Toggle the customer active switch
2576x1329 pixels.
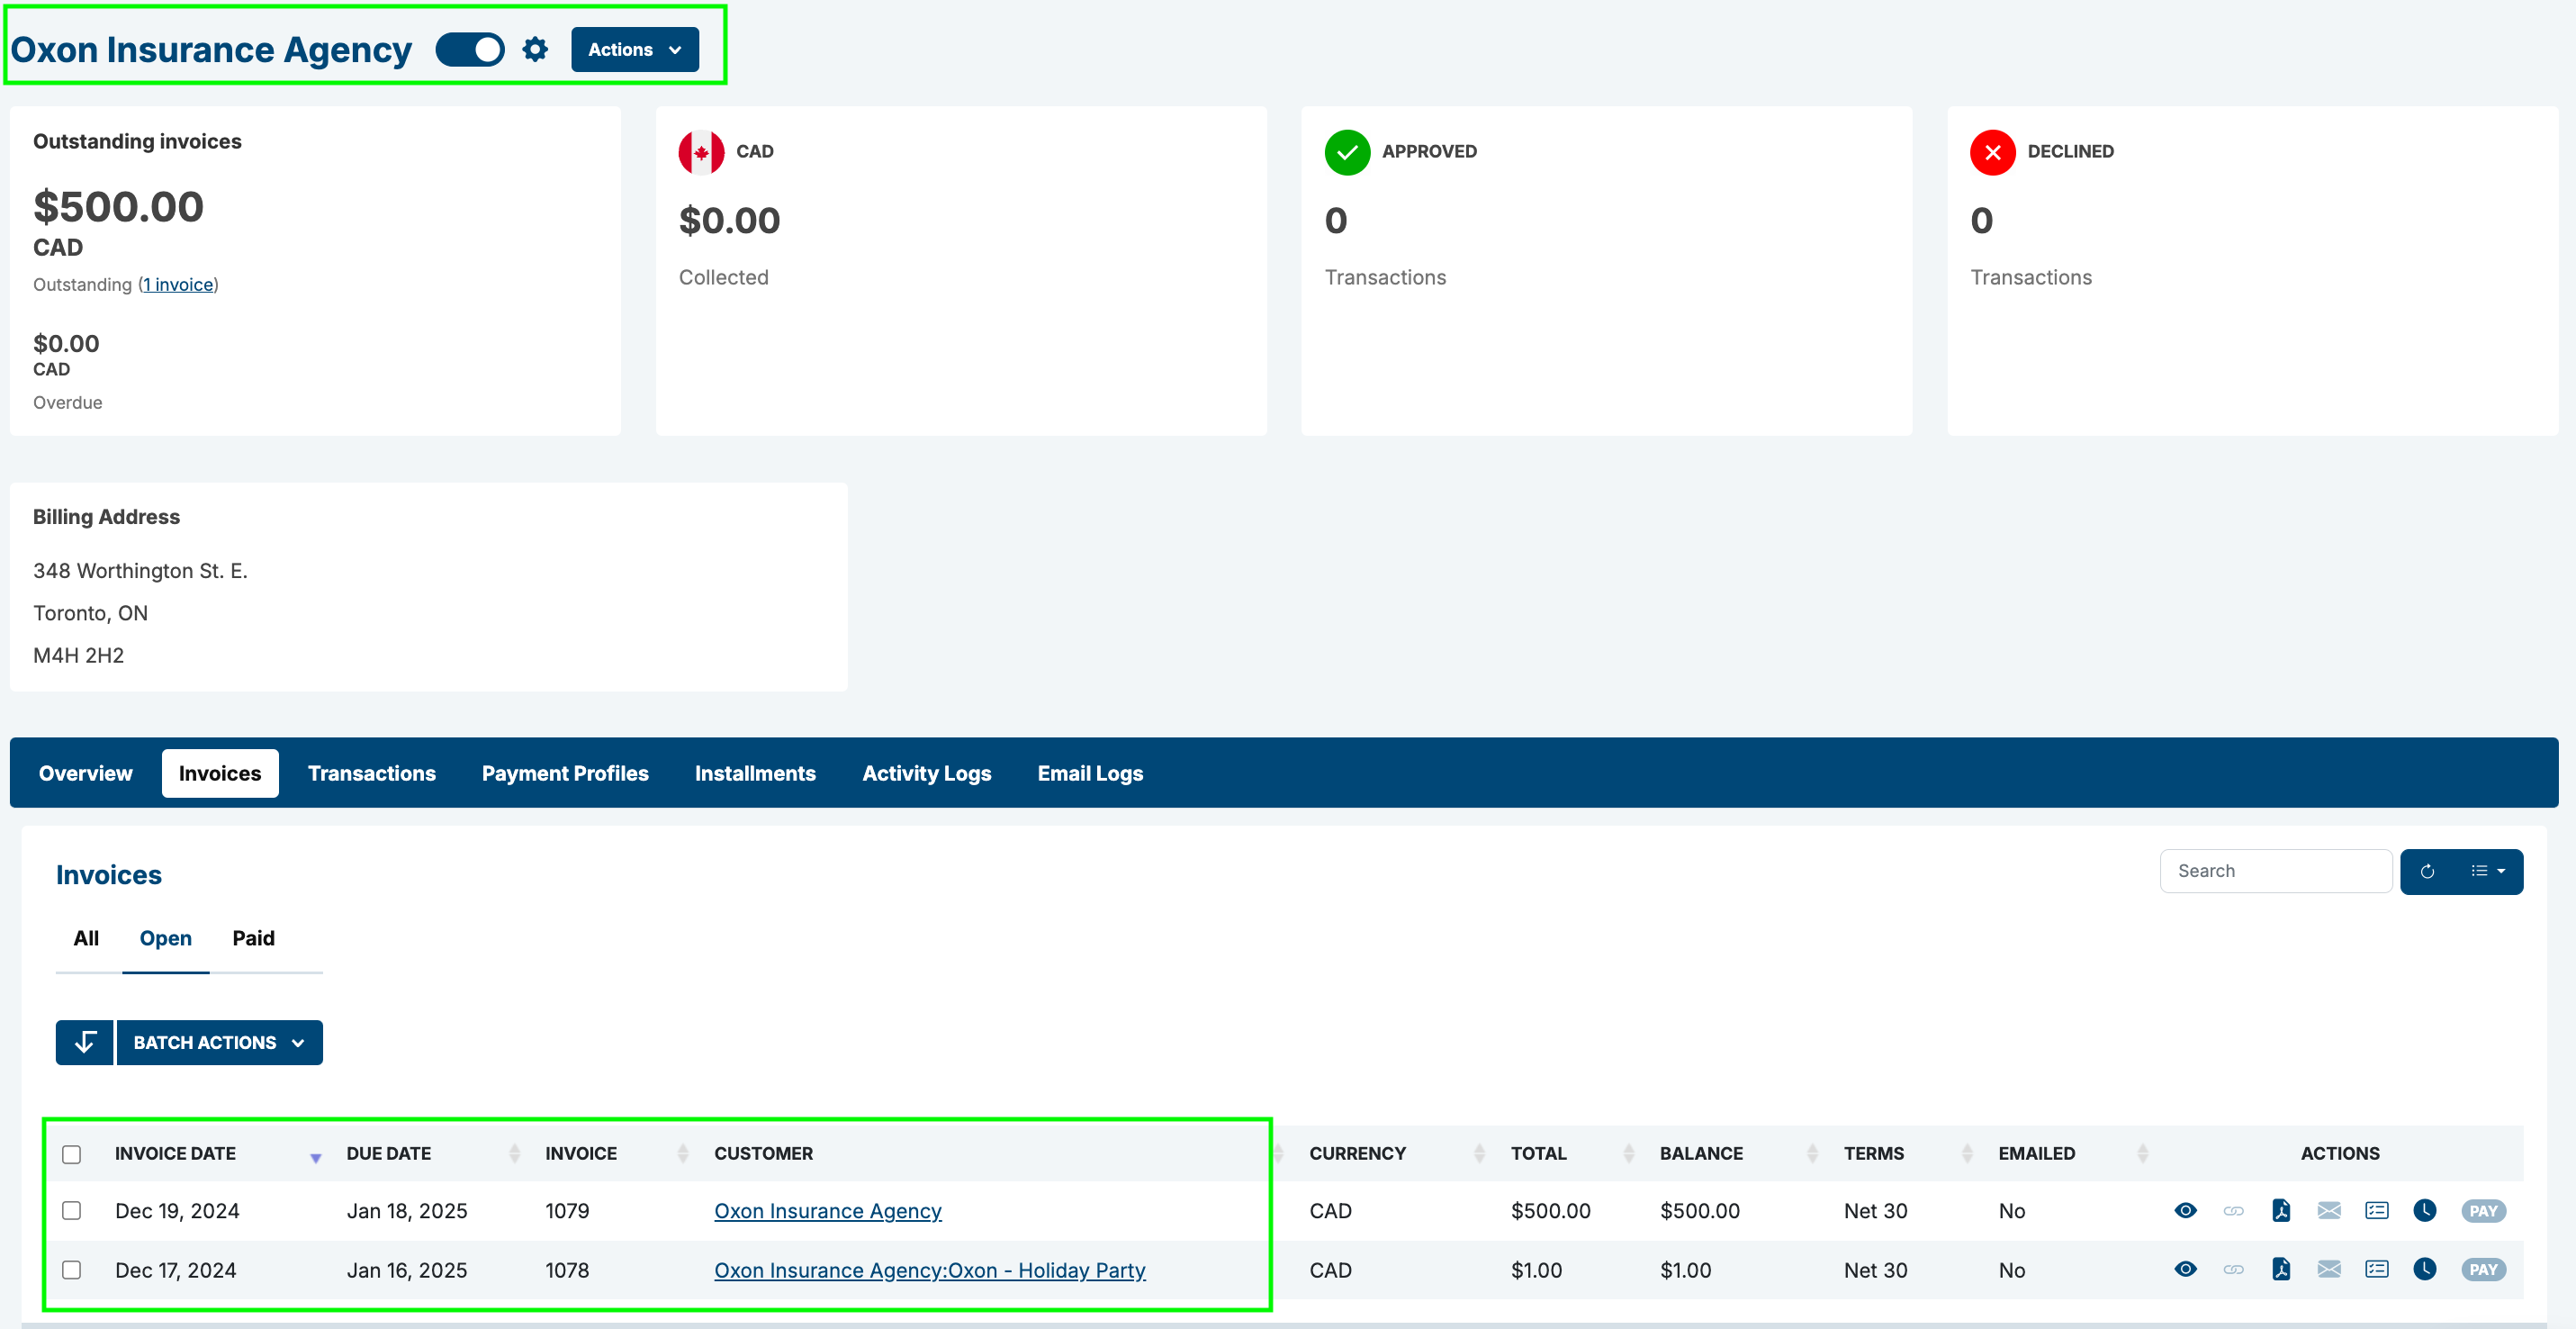click(470, 49)
